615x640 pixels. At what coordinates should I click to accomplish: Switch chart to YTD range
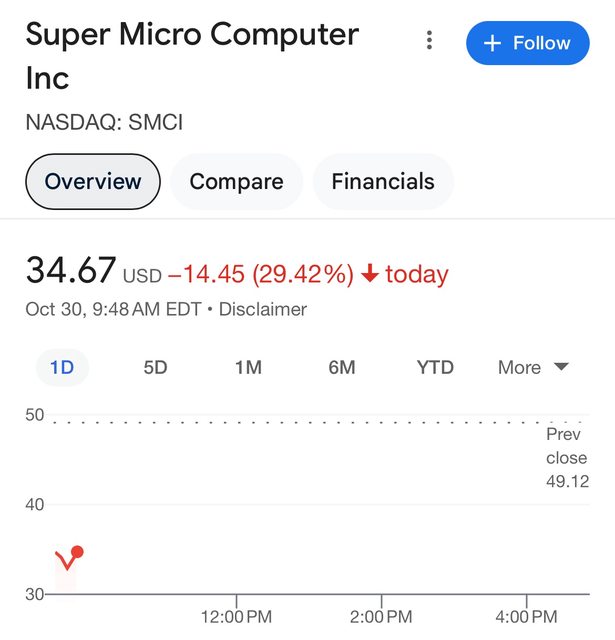435,367
